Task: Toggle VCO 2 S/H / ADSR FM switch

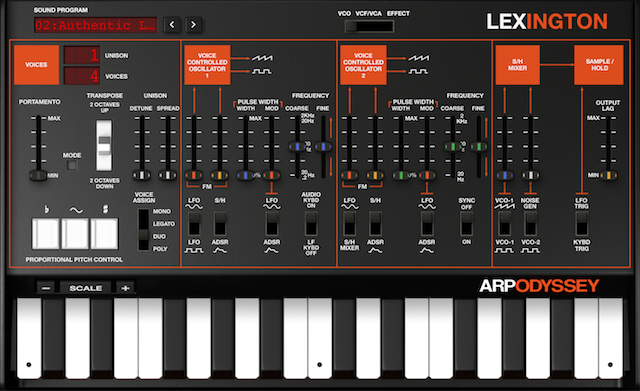Action: pos(375,224)
